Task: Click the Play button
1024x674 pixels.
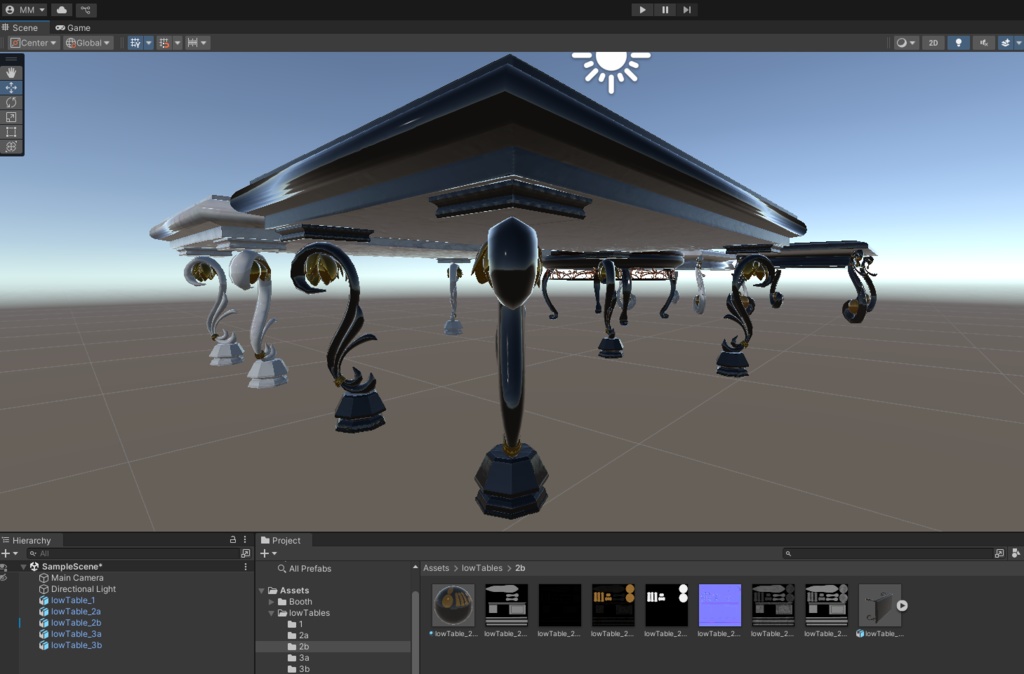Action: (x=643, y=10)
